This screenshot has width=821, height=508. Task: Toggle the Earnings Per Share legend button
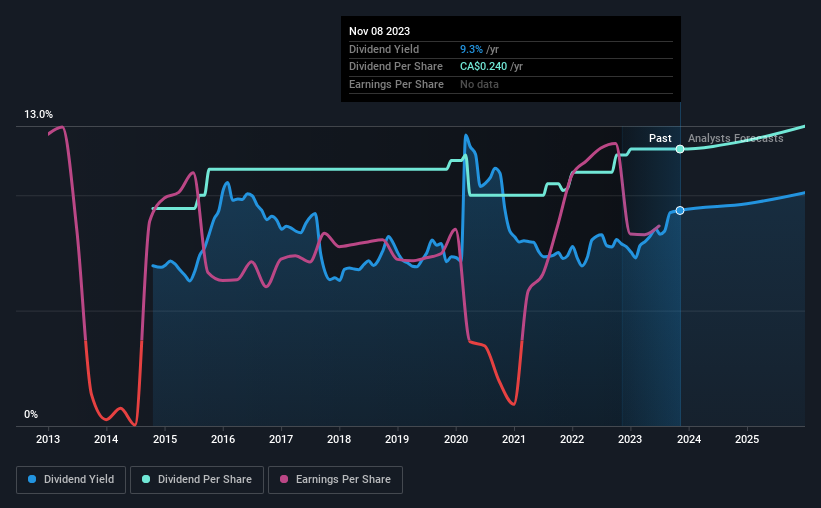[x=335, y=480]
